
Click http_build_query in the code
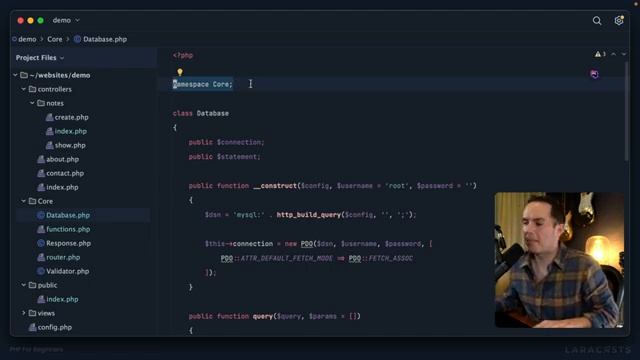309,215
